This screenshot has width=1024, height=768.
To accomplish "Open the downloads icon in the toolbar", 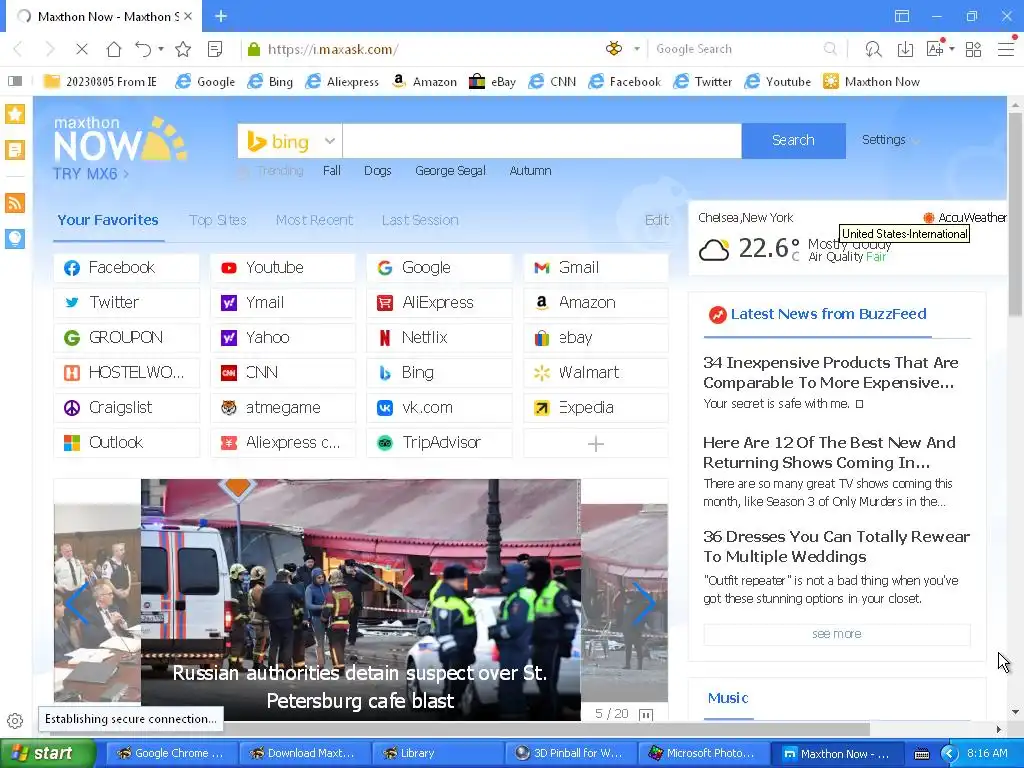I will [905, 49].
